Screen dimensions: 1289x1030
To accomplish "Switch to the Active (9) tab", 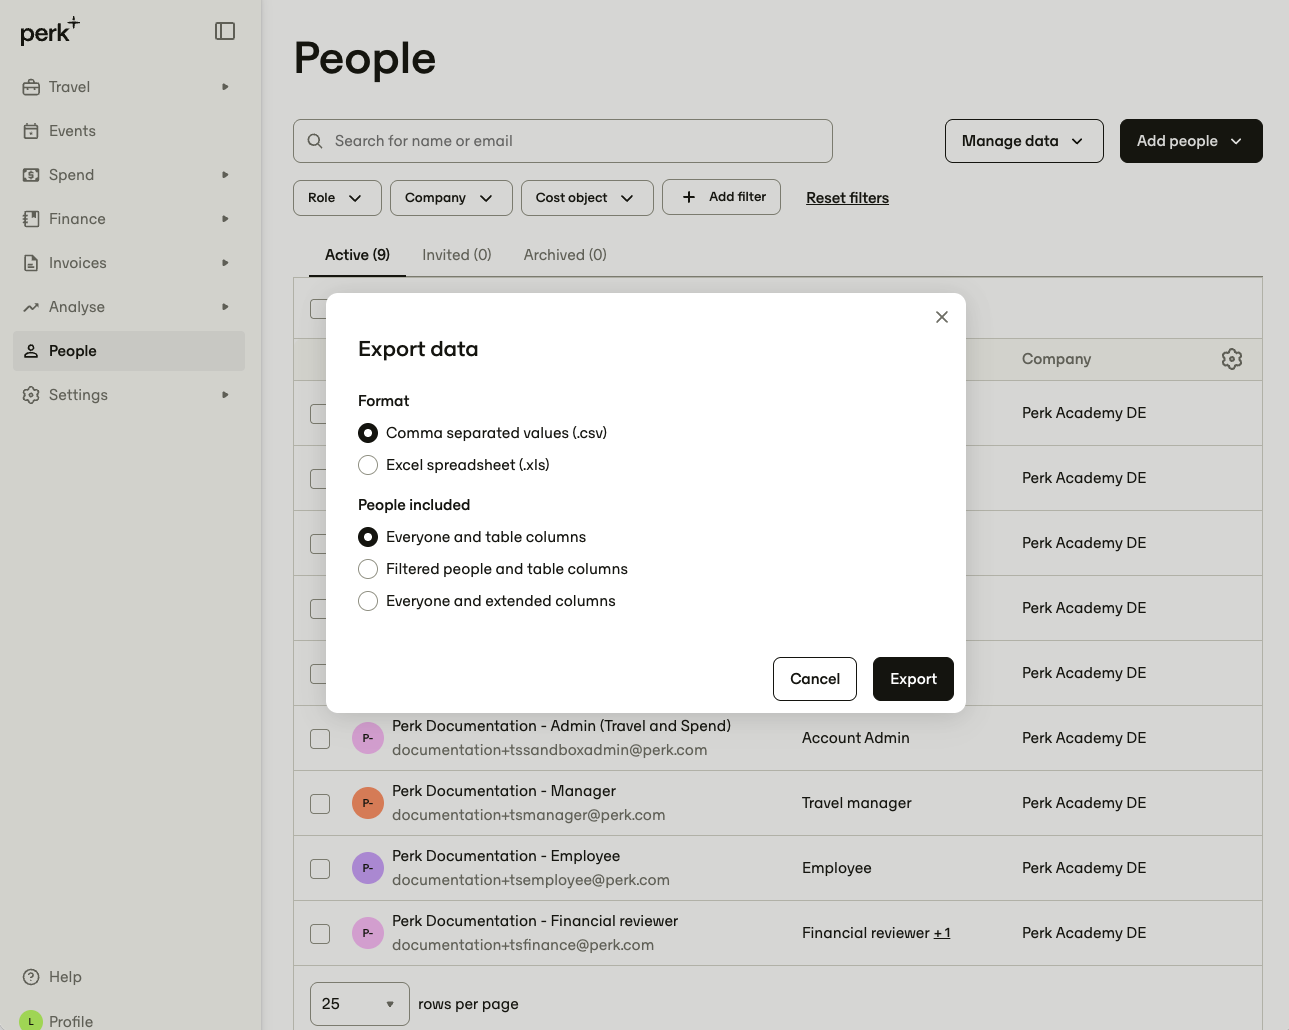I will click(357, 255).
